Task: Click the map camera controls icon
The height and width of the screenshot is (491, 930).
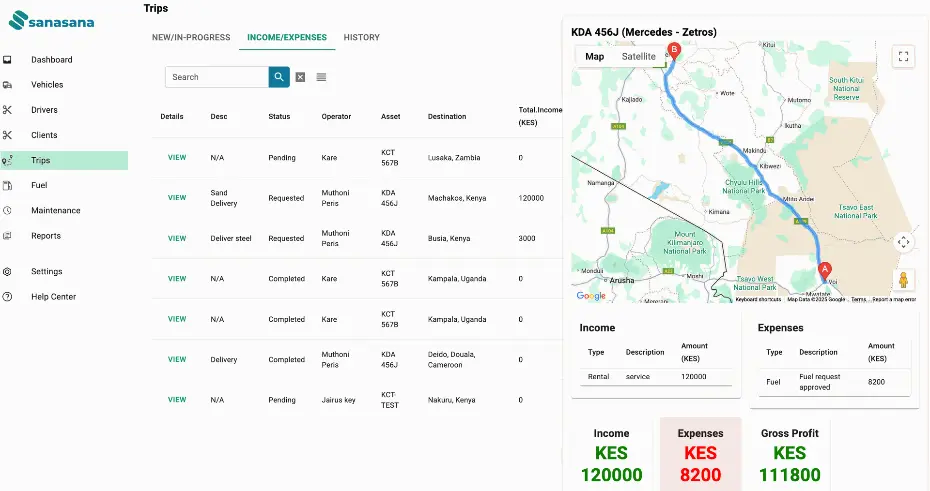Action: pyautogui.click(x=903, y=242)
